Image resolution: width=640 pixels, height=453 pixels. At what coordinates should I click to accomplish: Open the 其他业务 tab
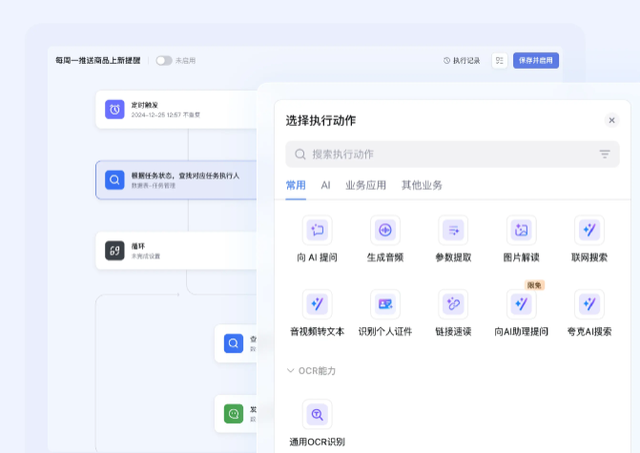coord(422,185)
